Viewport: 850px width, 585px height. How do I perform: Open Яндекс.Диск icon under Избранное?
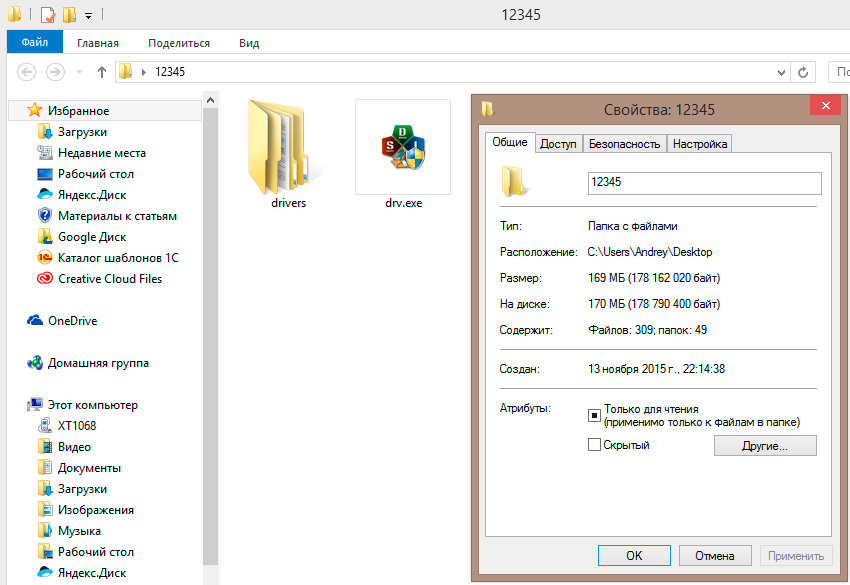point(44,195)
